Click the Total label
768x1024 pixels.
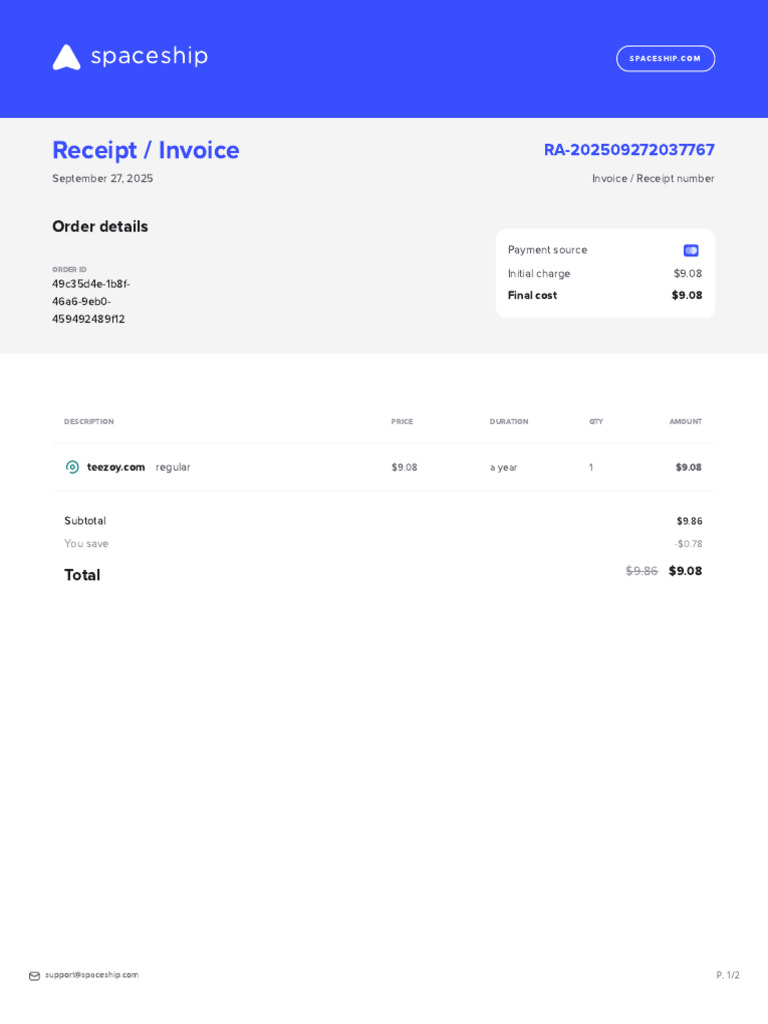click(x=82, y=575)
